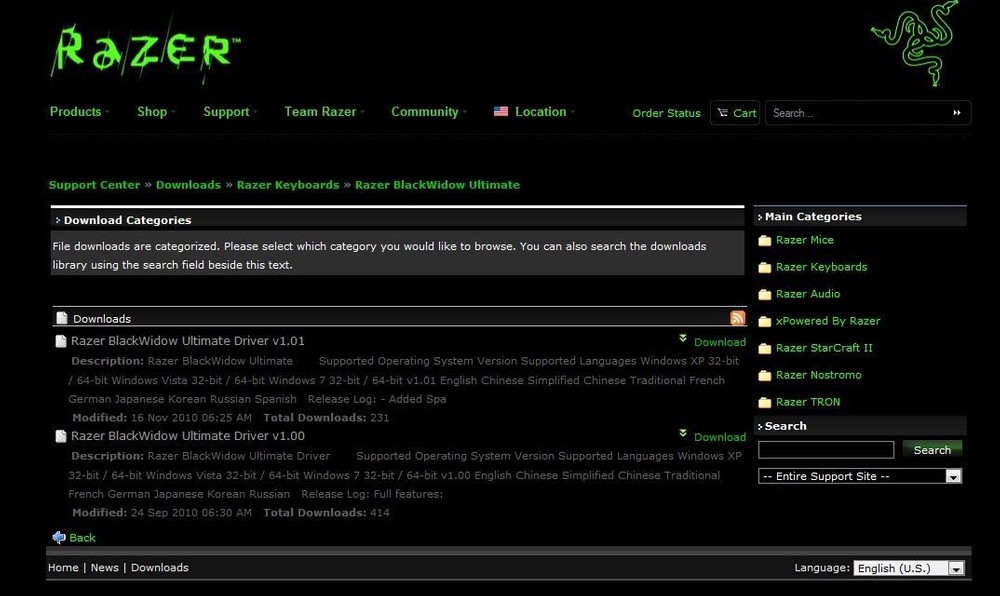Click the folder icon beside Razer Audio

(765, 294)
